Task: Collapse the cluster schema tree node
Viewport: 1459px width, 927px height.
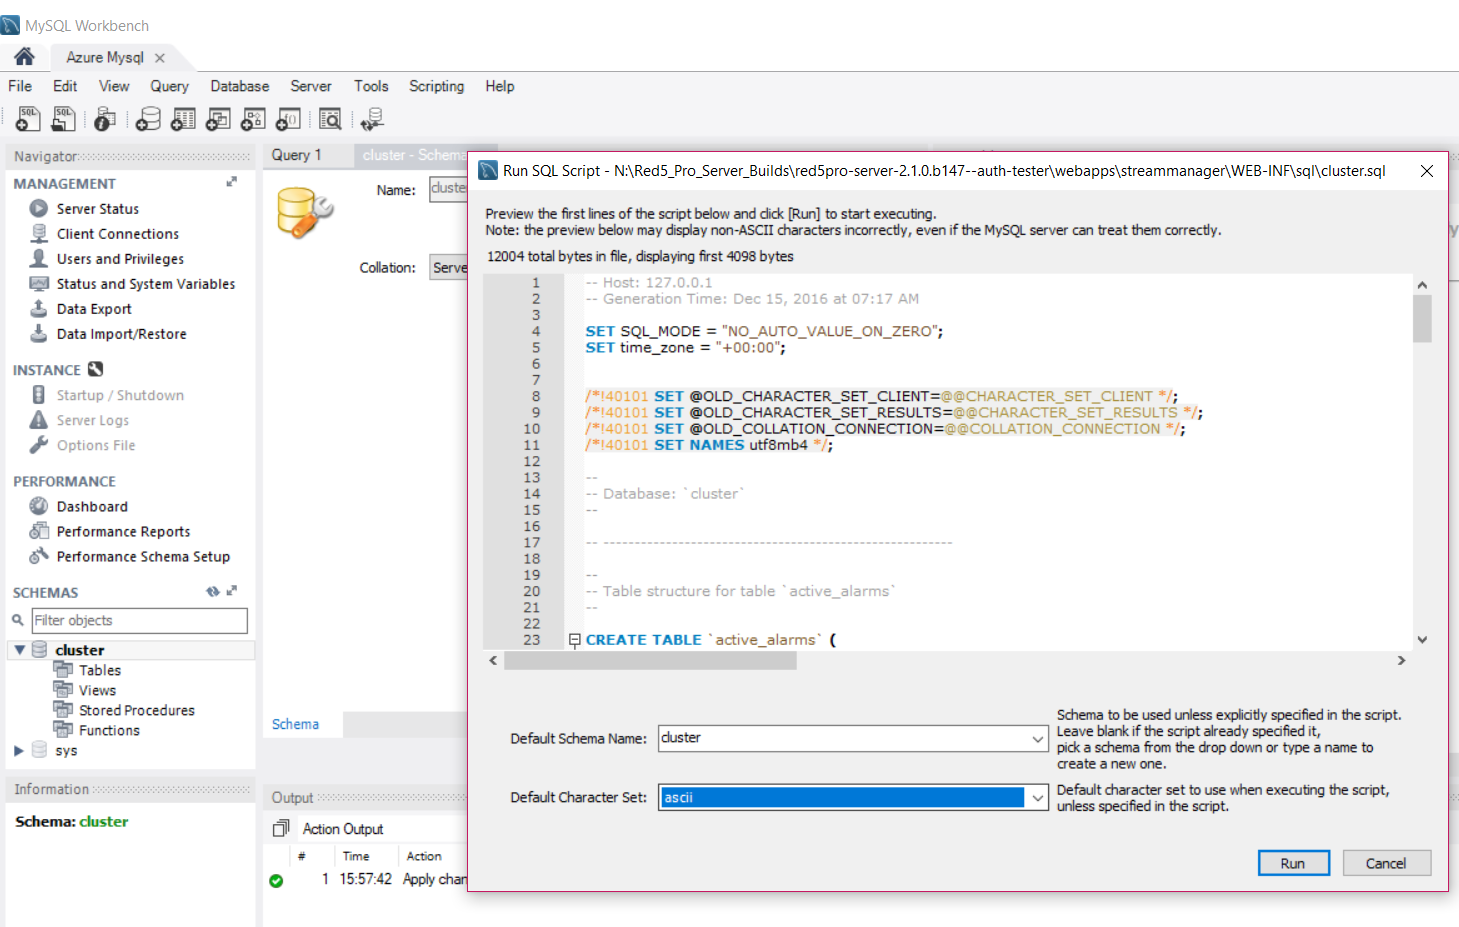Action: (x=19, y=650)
